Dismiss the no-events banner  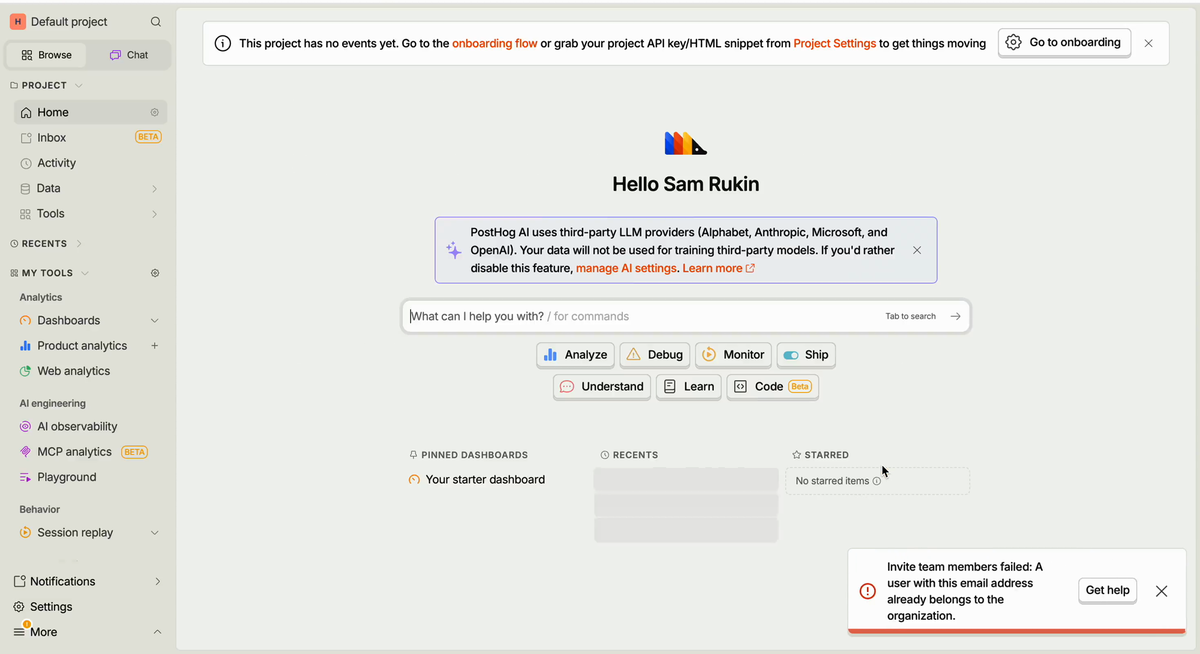click(1148, 44)
